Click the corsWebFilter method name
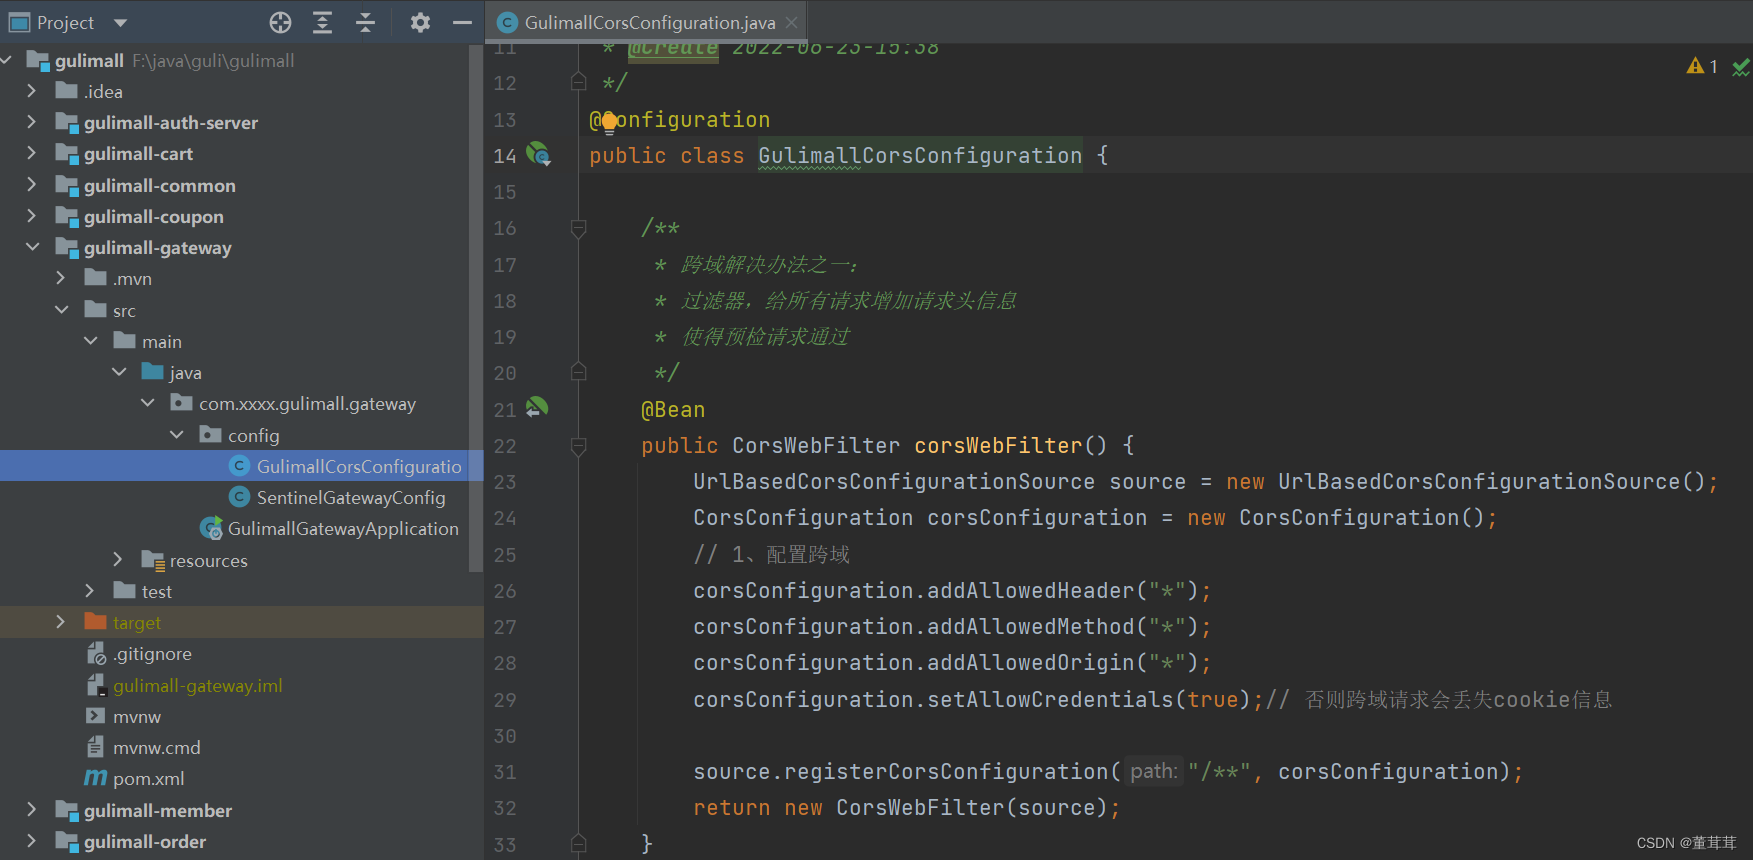 [x=998, y=445]
